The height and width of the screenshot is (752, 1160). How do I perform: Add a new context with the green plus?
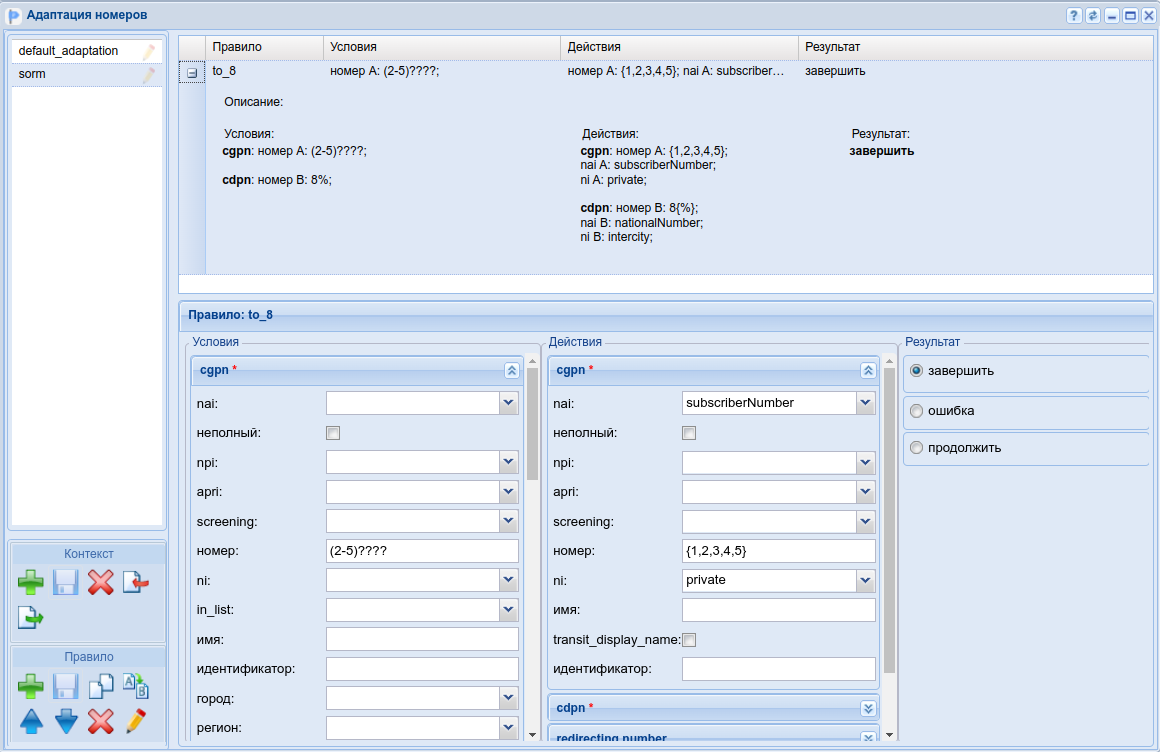[31, 582]
